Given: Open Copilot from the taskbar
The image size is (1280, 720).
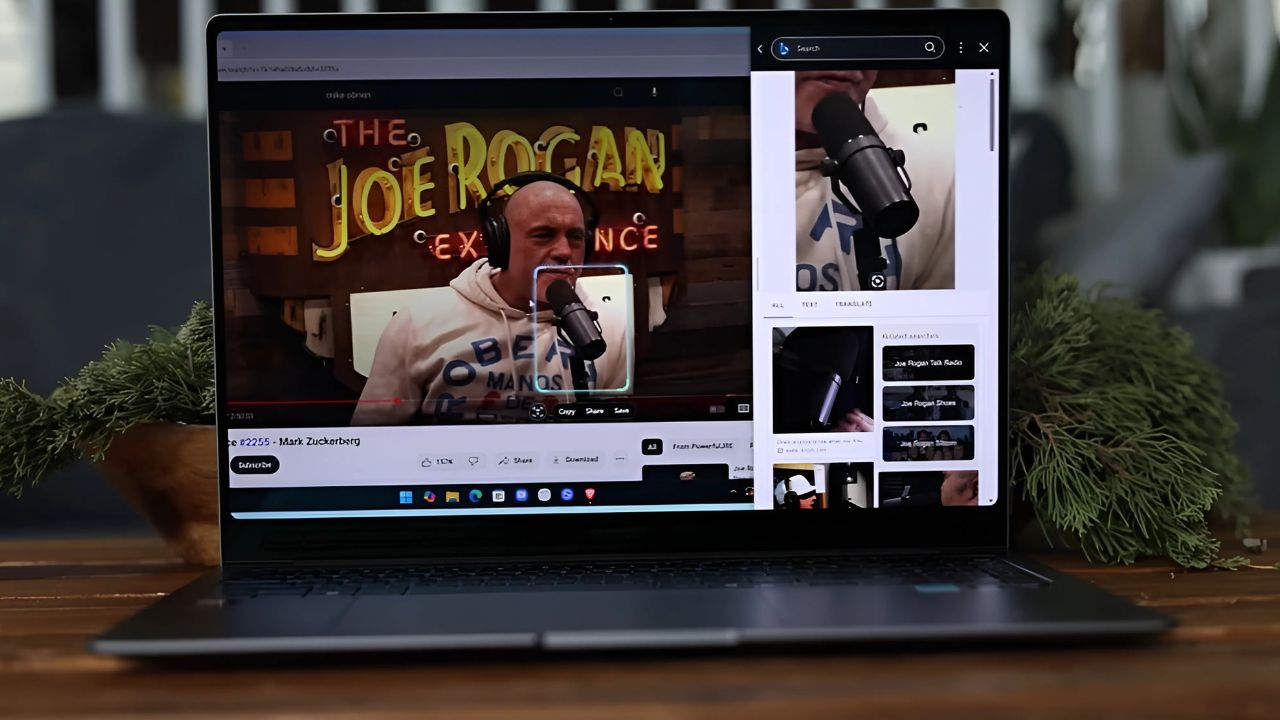Looking at the screenshot, I should (x=429, y=496).
